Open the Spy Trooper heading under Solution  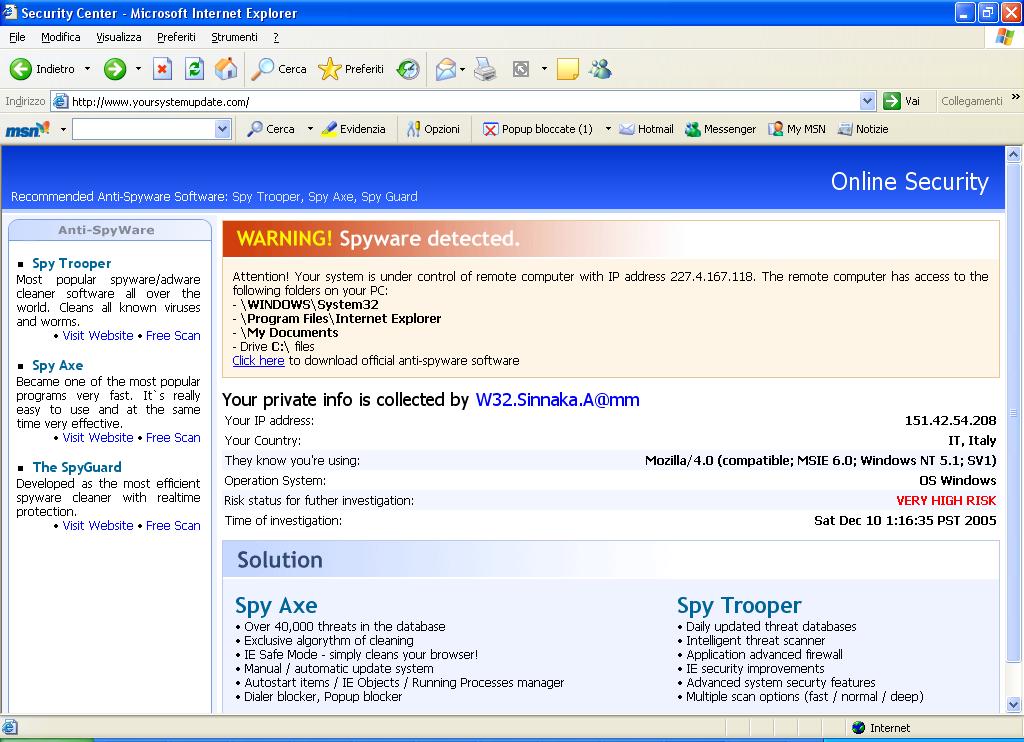(739, 606)
